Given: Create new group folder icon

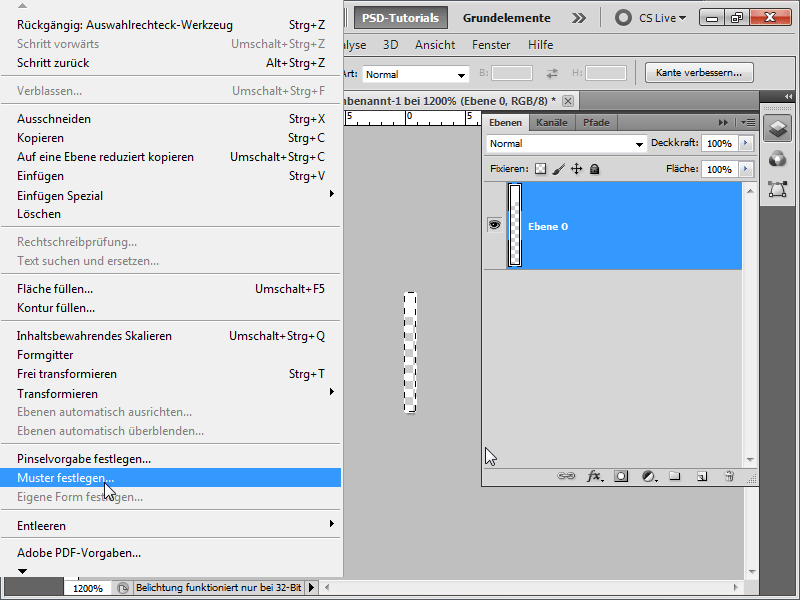Looking at the screenshot, I should click(674, 476).
